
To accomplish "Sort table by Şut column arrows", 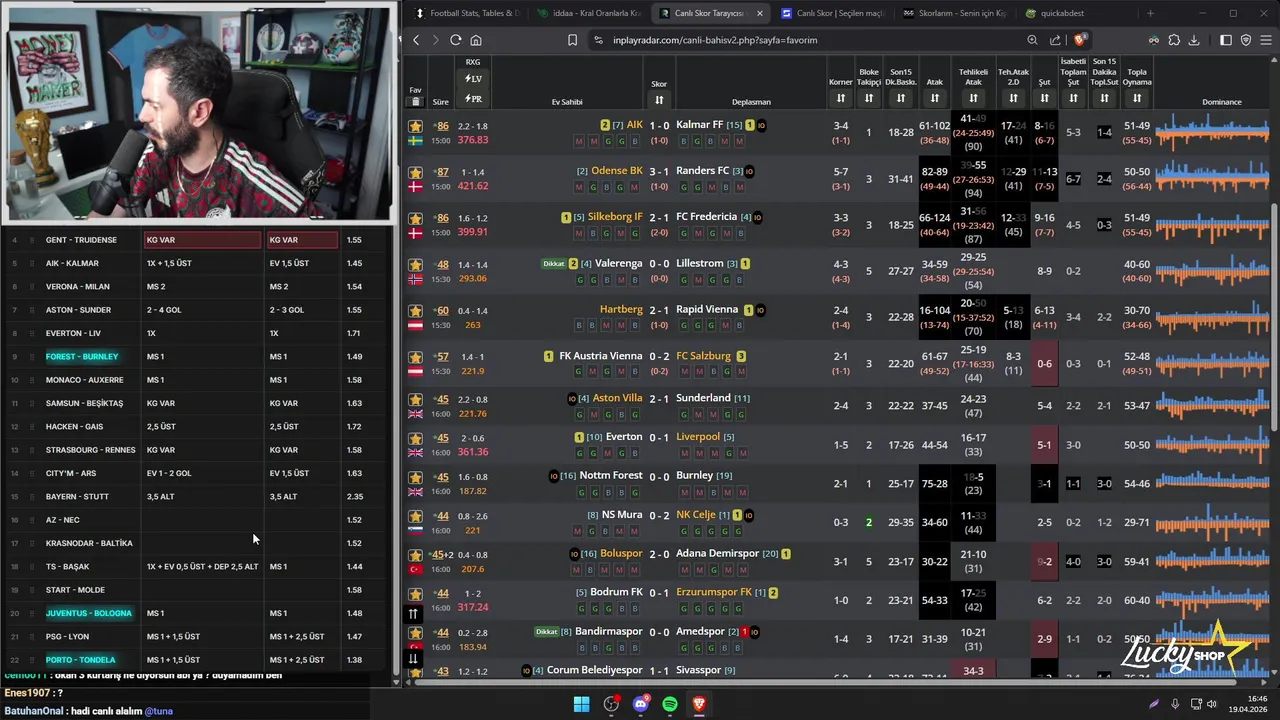I will click(x=1044, y=98).
